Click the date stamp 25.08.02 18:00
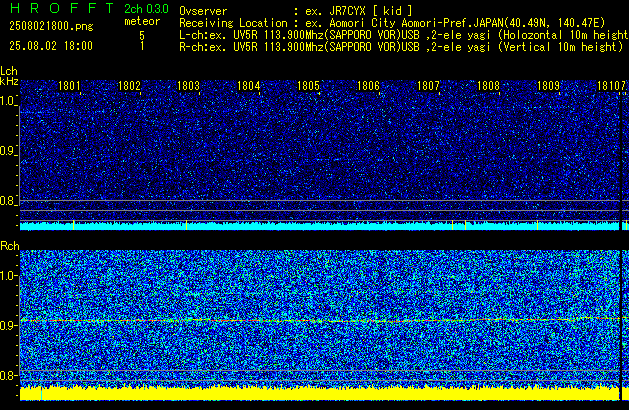Viewport: 629px width, 410px height. pos(51,46)
